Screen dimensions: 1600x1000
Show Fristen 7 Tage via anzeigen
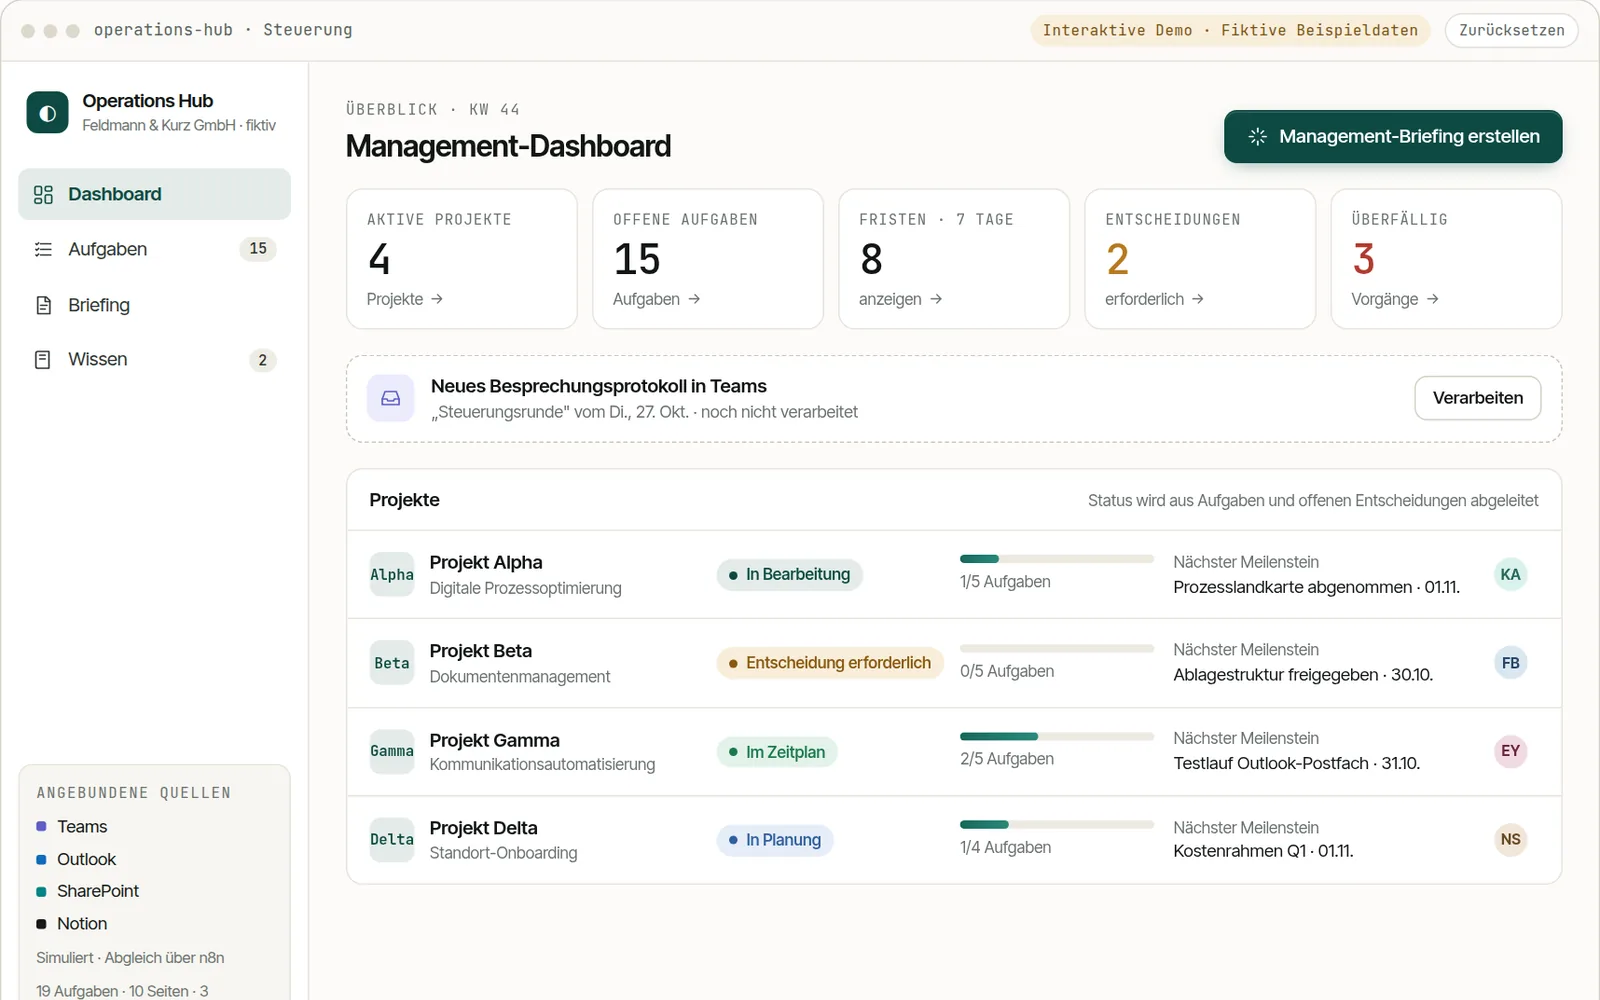901,299
